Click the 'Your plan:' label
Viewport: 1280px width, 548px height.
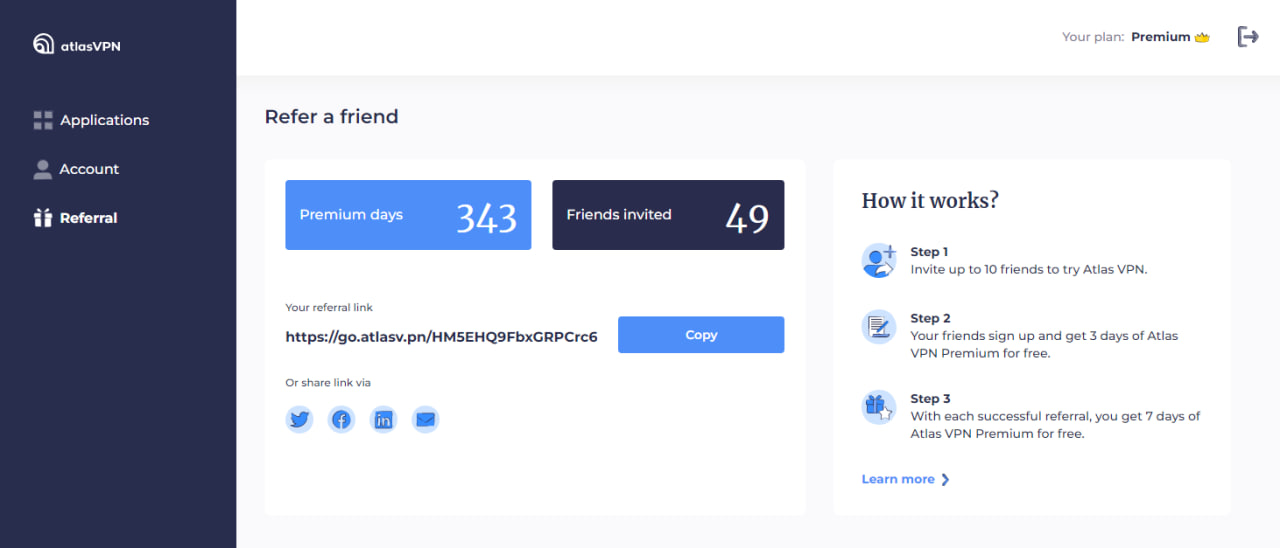coord(1093,37)
